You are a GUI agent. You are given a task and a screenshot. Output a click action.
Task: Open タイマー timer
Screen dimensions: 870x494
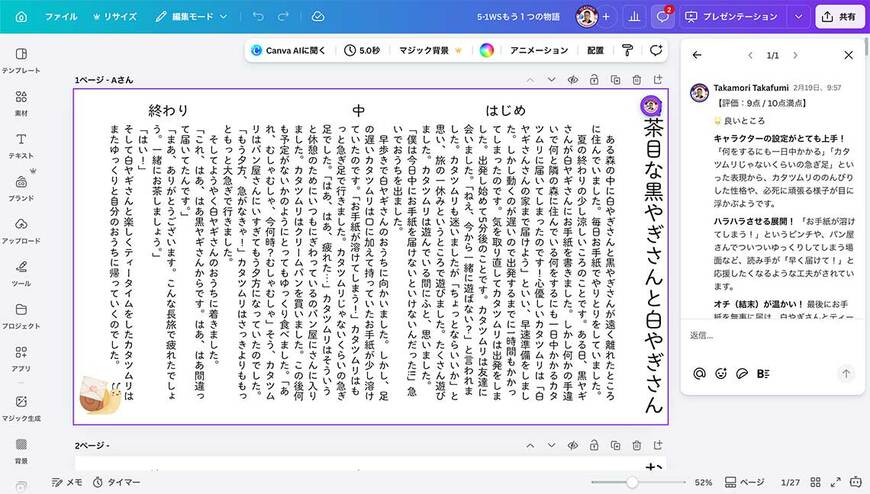point(116,482)
